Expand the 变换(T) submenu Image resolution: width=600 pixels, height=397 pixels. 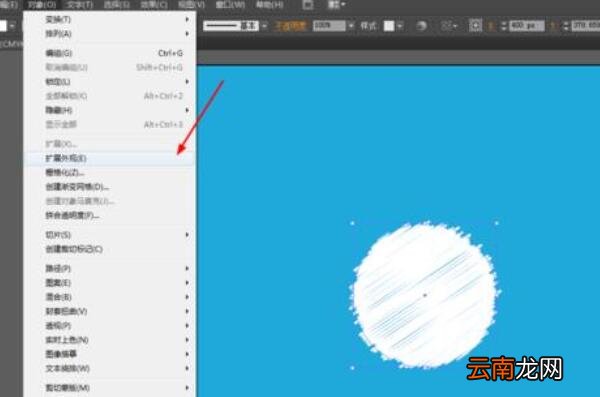coord(110,19)
